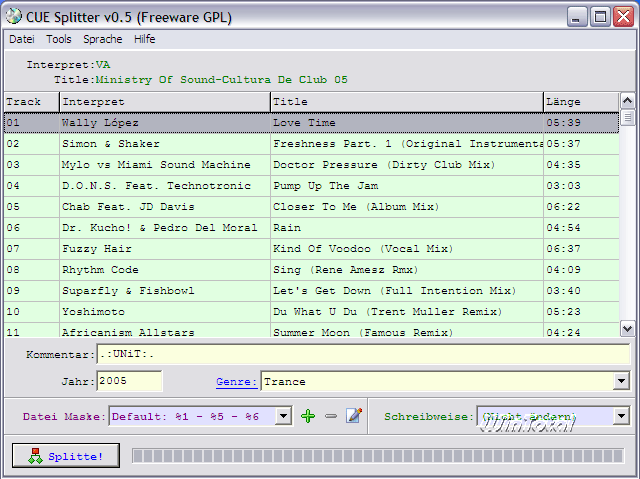Select the Love Time title cell

407,123
